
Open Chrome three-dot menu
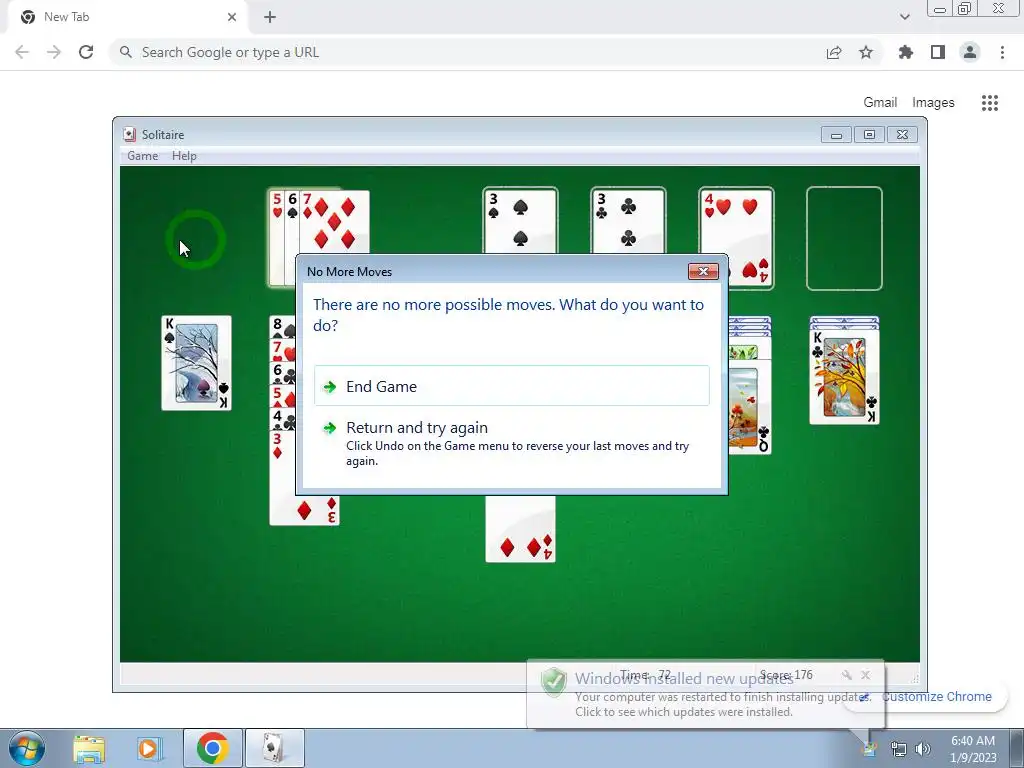pos(1002,52)
